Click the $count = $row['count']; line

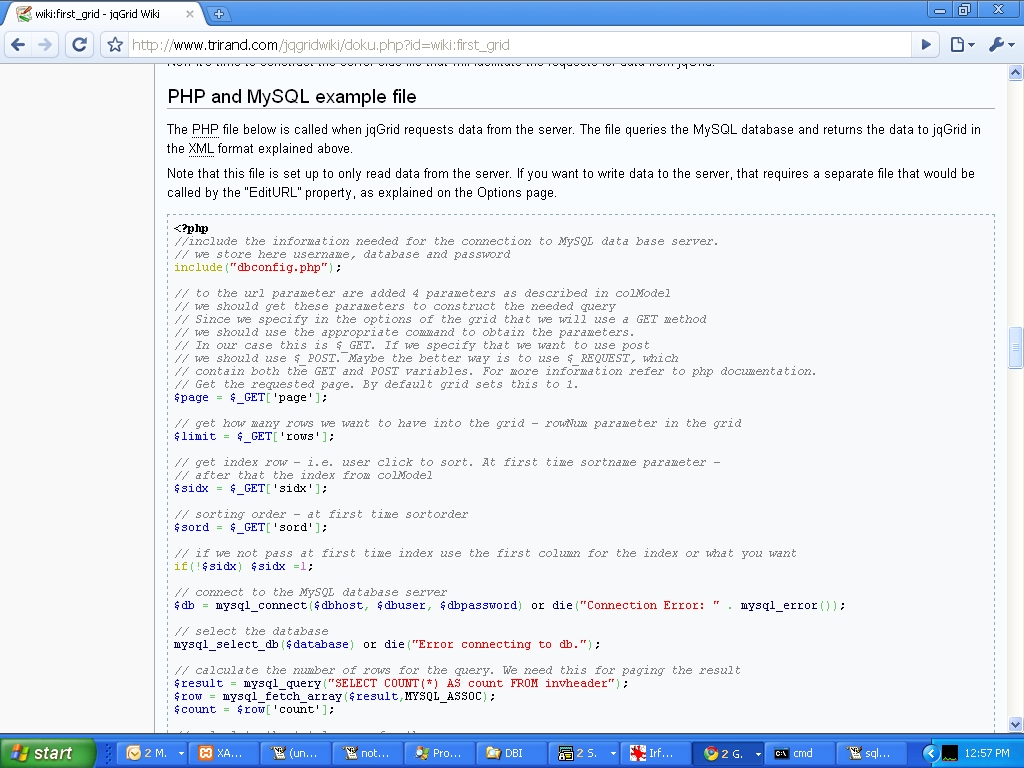pos(254,709)
